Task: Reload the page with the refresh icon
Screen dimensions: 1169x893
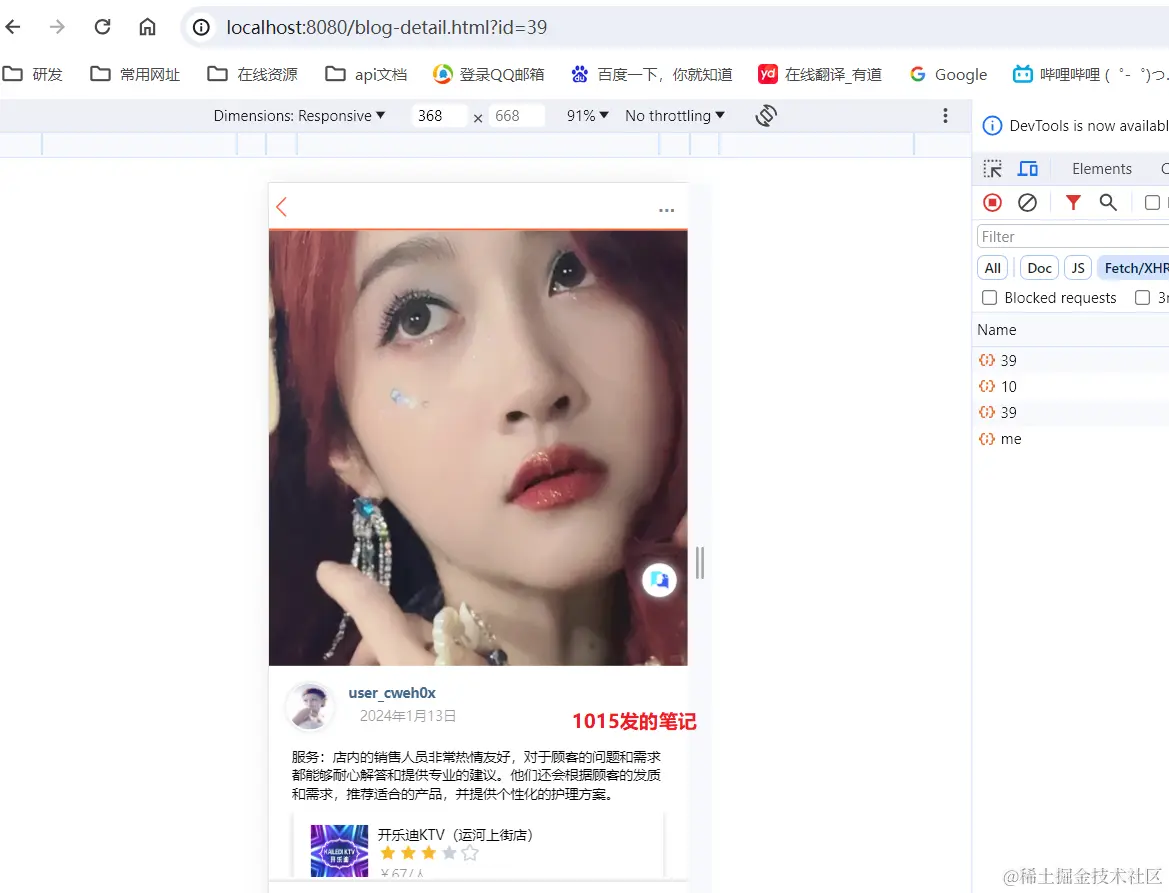Action: (102, 28)
